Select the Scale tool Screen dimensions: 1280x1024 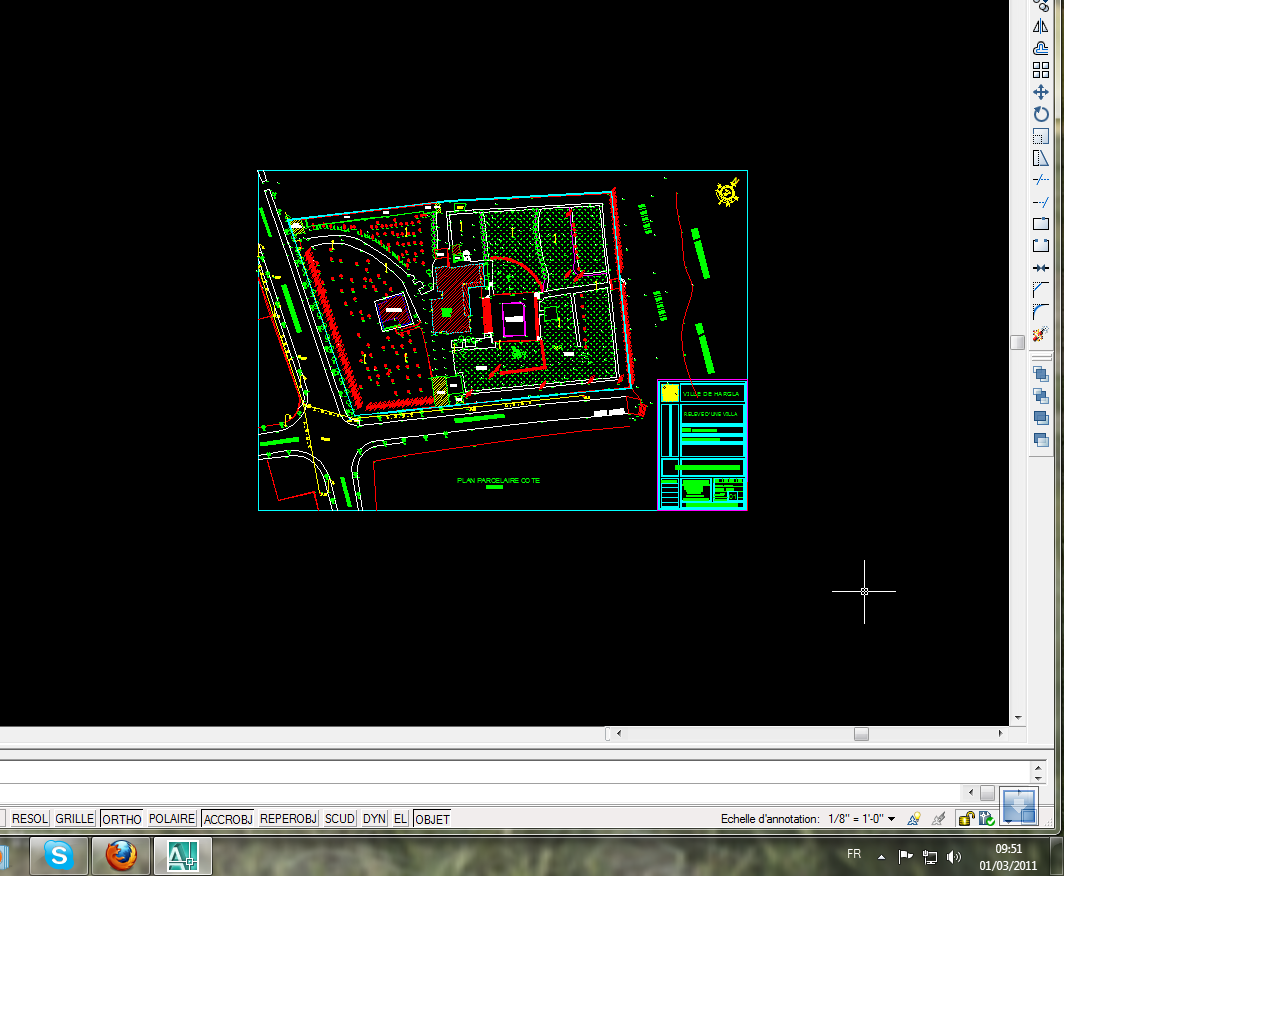pyautogui.click(x=1041, y=136)
